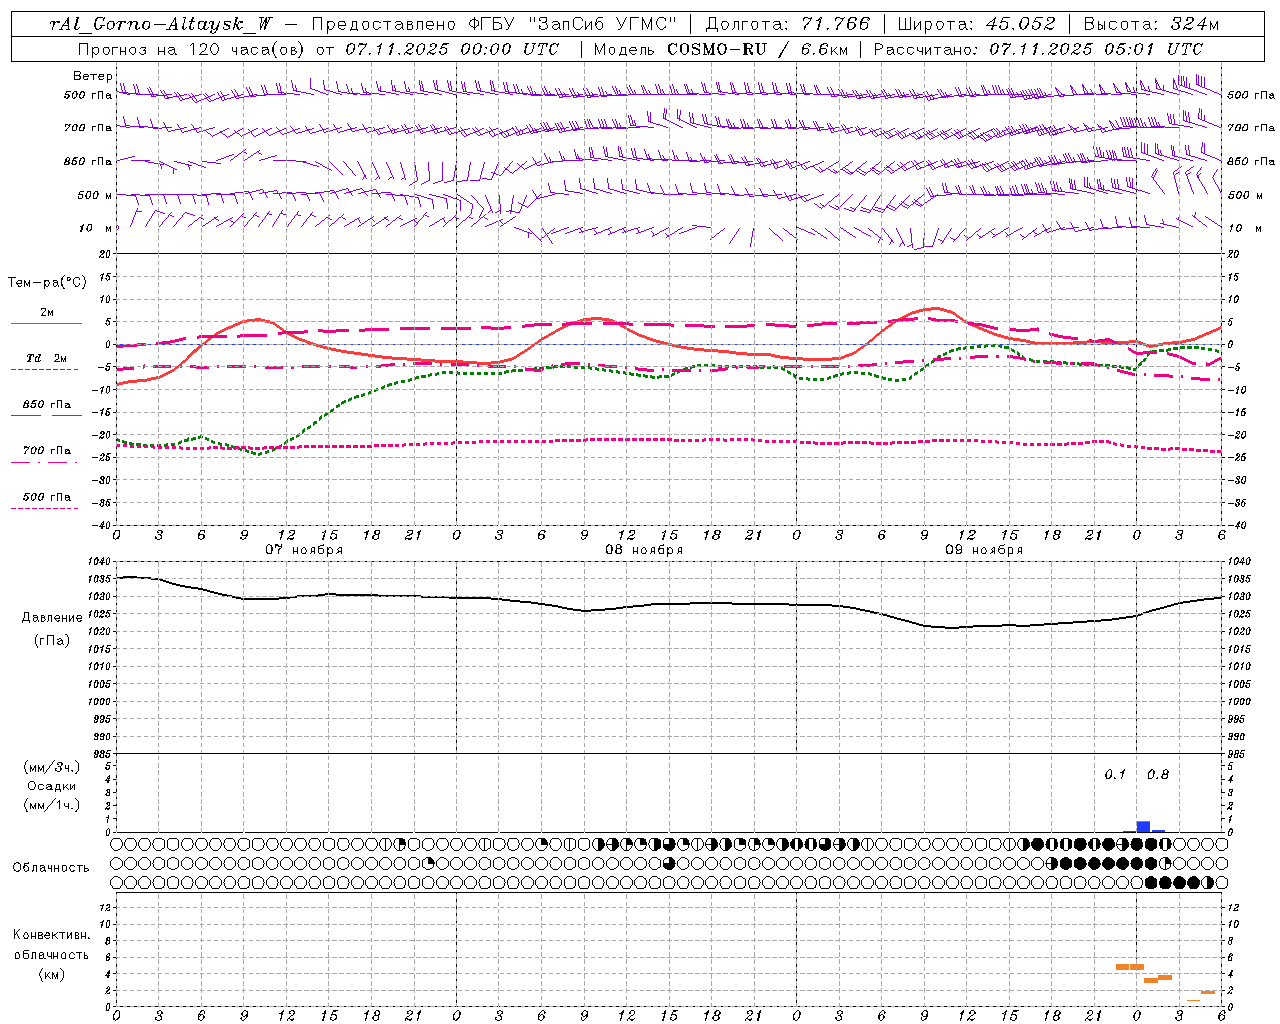Click the (гПа) pressure unit label
Screen dimensions: 1280x1024
(x=51, y=641)
